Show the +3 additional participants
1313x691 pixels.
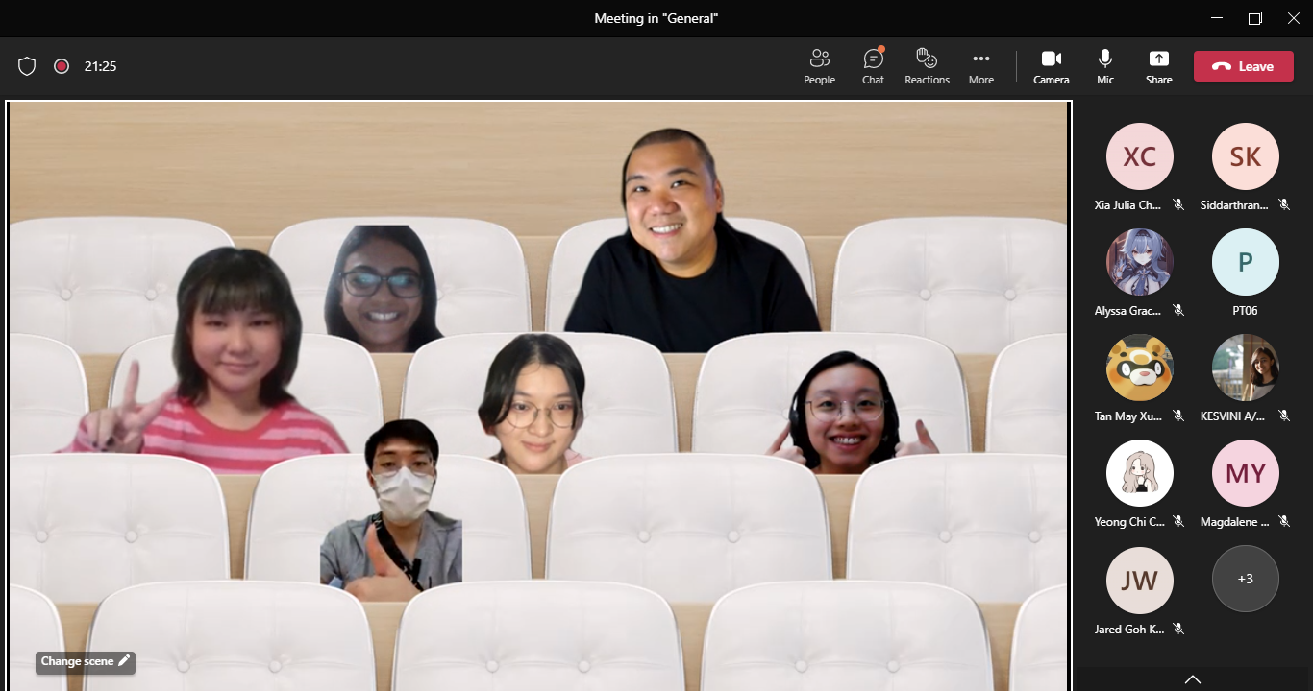coord(1245,579)
